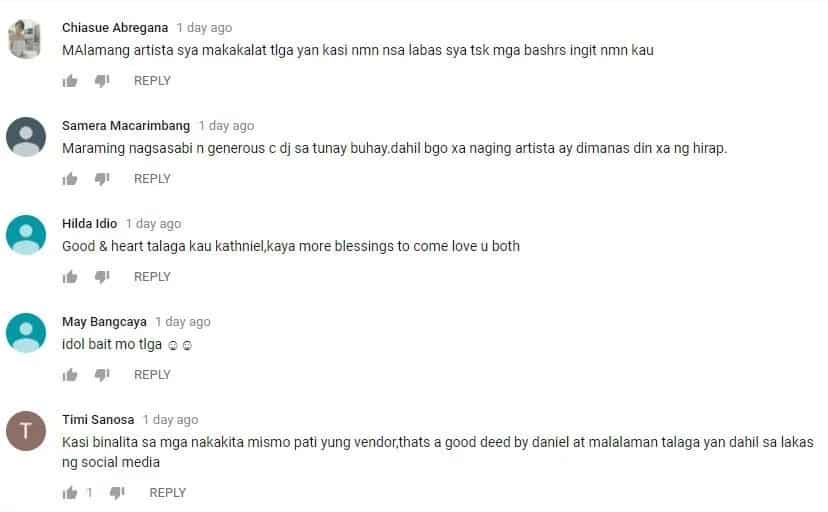828x512 pixels.
Task: Like Chiasue Abregana's comment
Action: [x=70, y=81]
